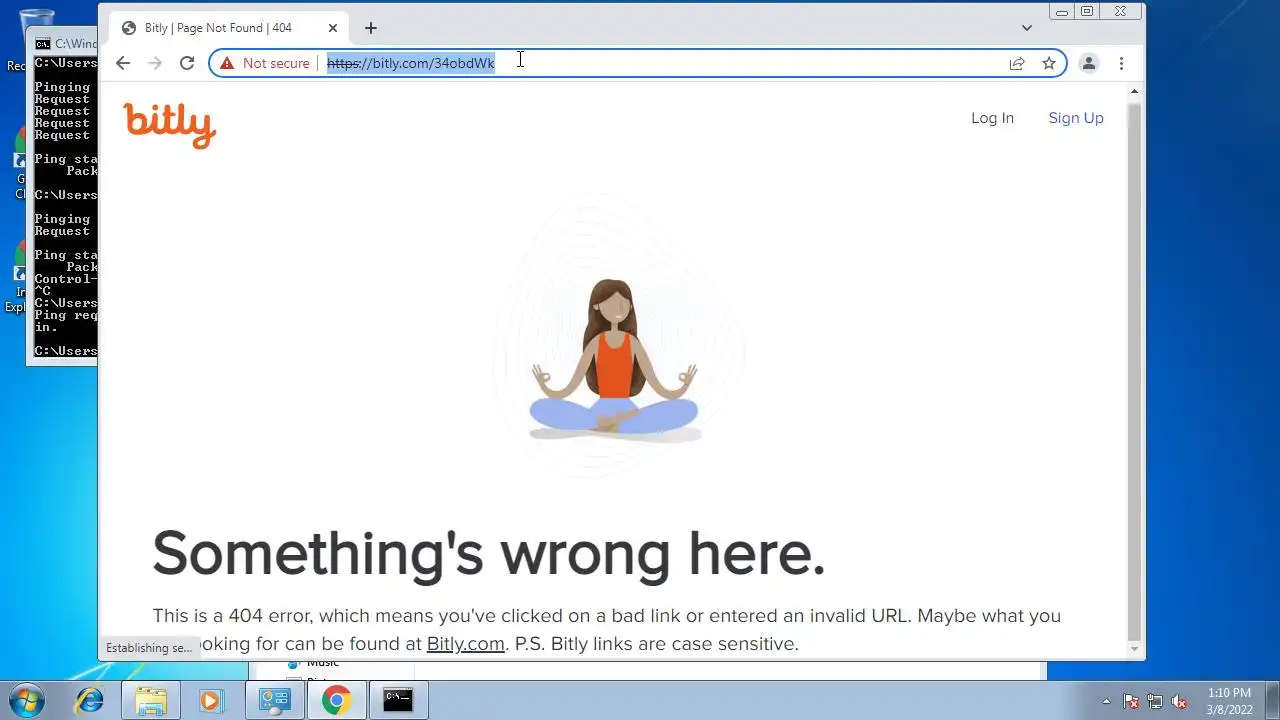Viewport: 1280px width, 720px height.
Task: Minimize the Chrome window
Action: pyautogui.click(x=1062, y=12)
